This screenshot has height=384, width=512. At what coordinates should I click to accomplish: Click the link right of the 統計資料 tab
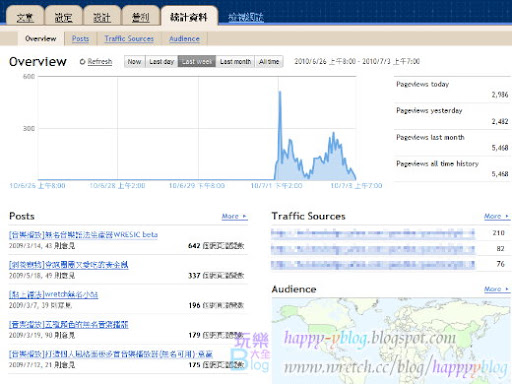coord(246,17)
